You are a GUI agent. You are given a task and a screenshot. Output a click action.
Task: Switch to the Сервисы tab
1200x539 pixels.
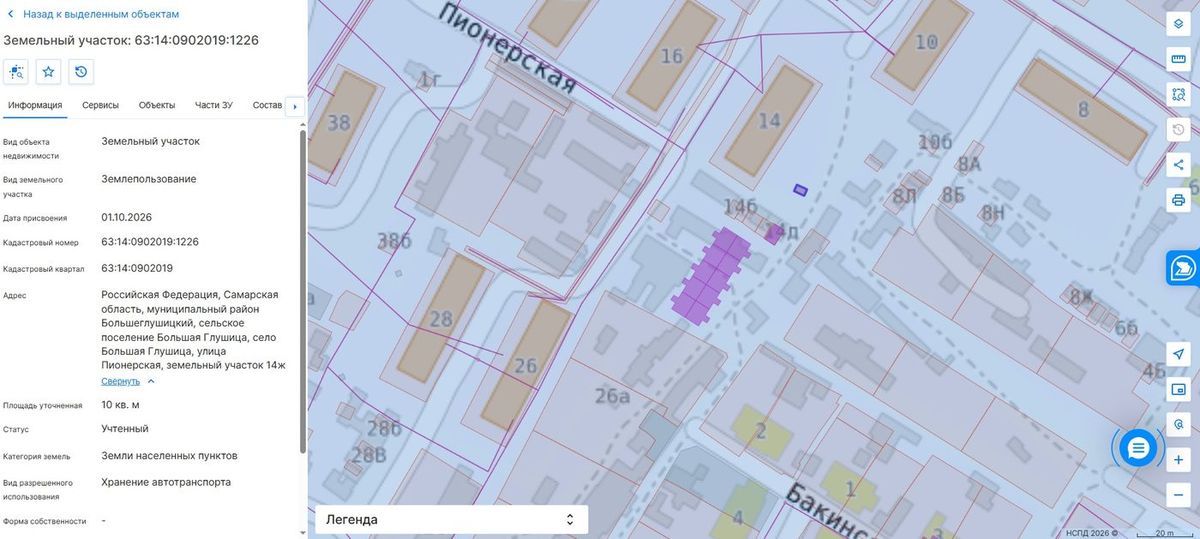point(100,105)
